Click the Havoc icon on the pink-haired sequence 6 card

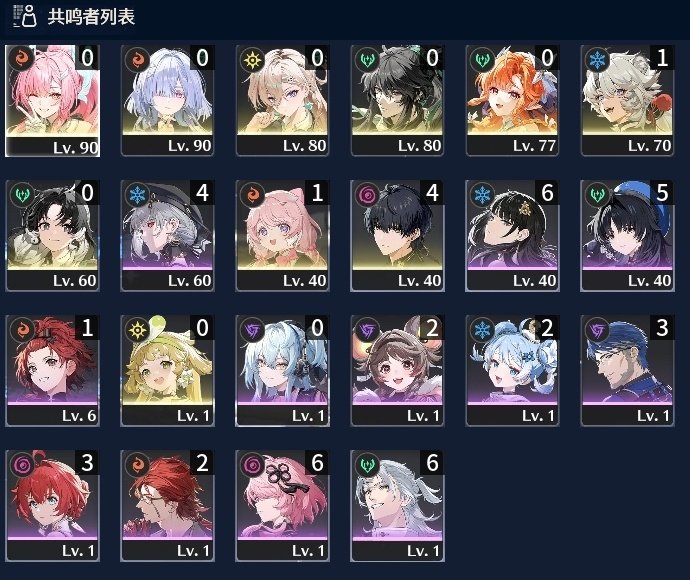(x=252, y=465)
